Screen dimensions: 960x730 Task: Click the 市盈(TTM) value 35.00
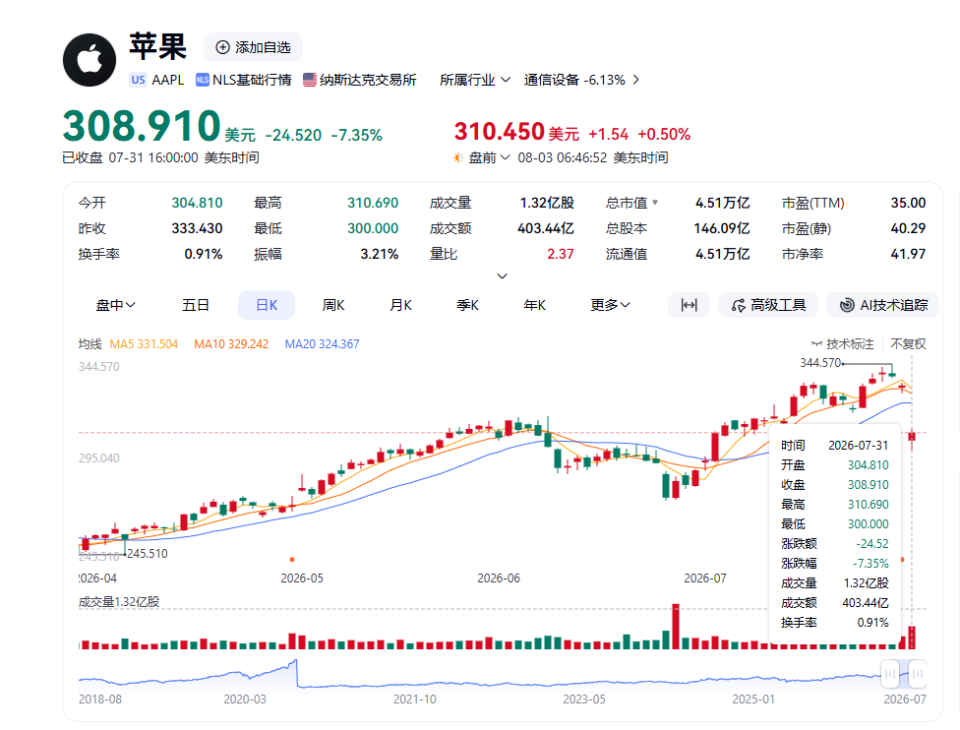point(908,203)
